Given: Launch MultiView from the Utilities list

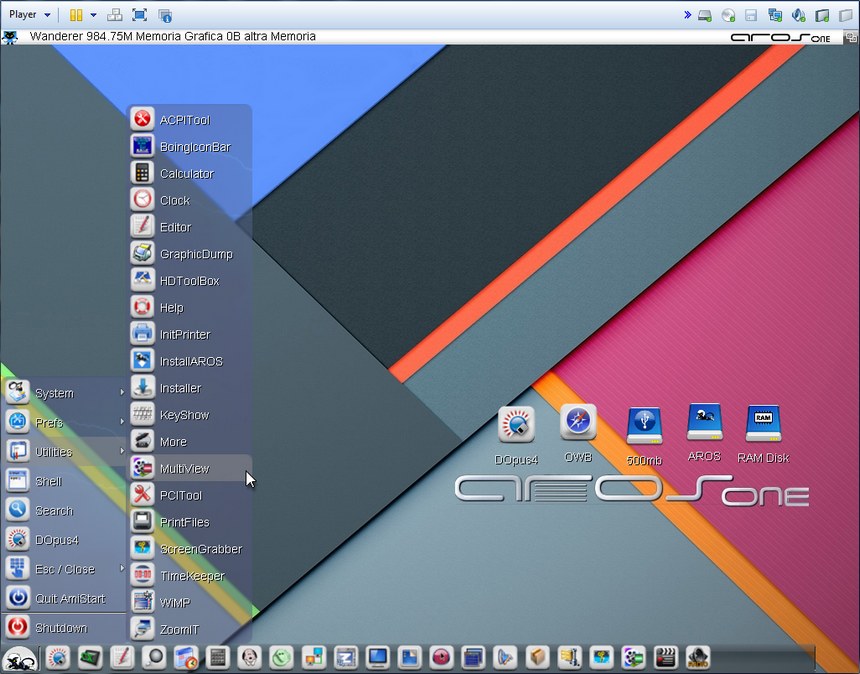Looking at the screenshot, I should point(184,468).
